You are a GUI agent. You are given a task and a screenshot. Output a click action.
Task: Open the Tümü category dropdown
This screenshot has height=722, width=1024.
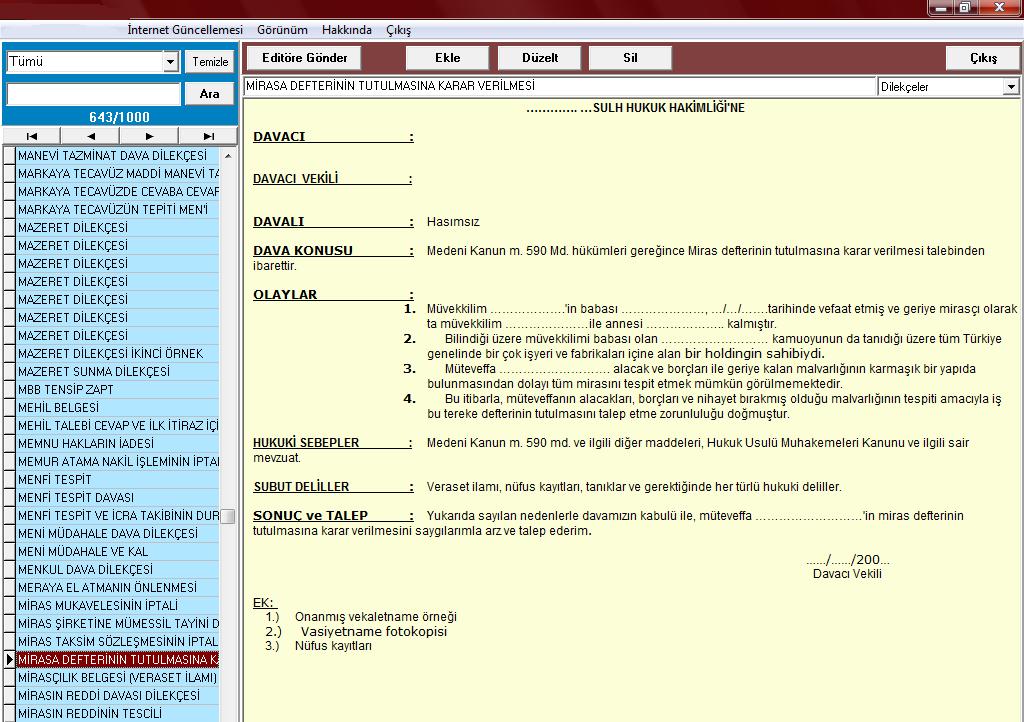coord(170,62)
